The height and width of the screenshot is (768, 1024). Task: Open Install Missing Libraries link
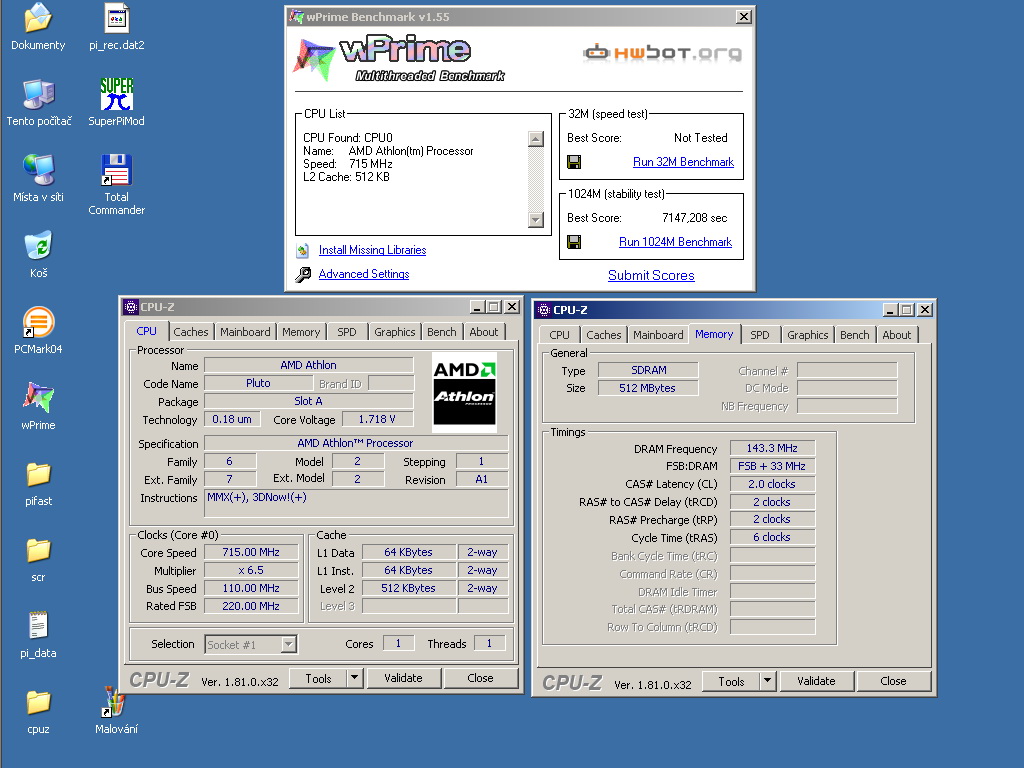coord(372,250)
